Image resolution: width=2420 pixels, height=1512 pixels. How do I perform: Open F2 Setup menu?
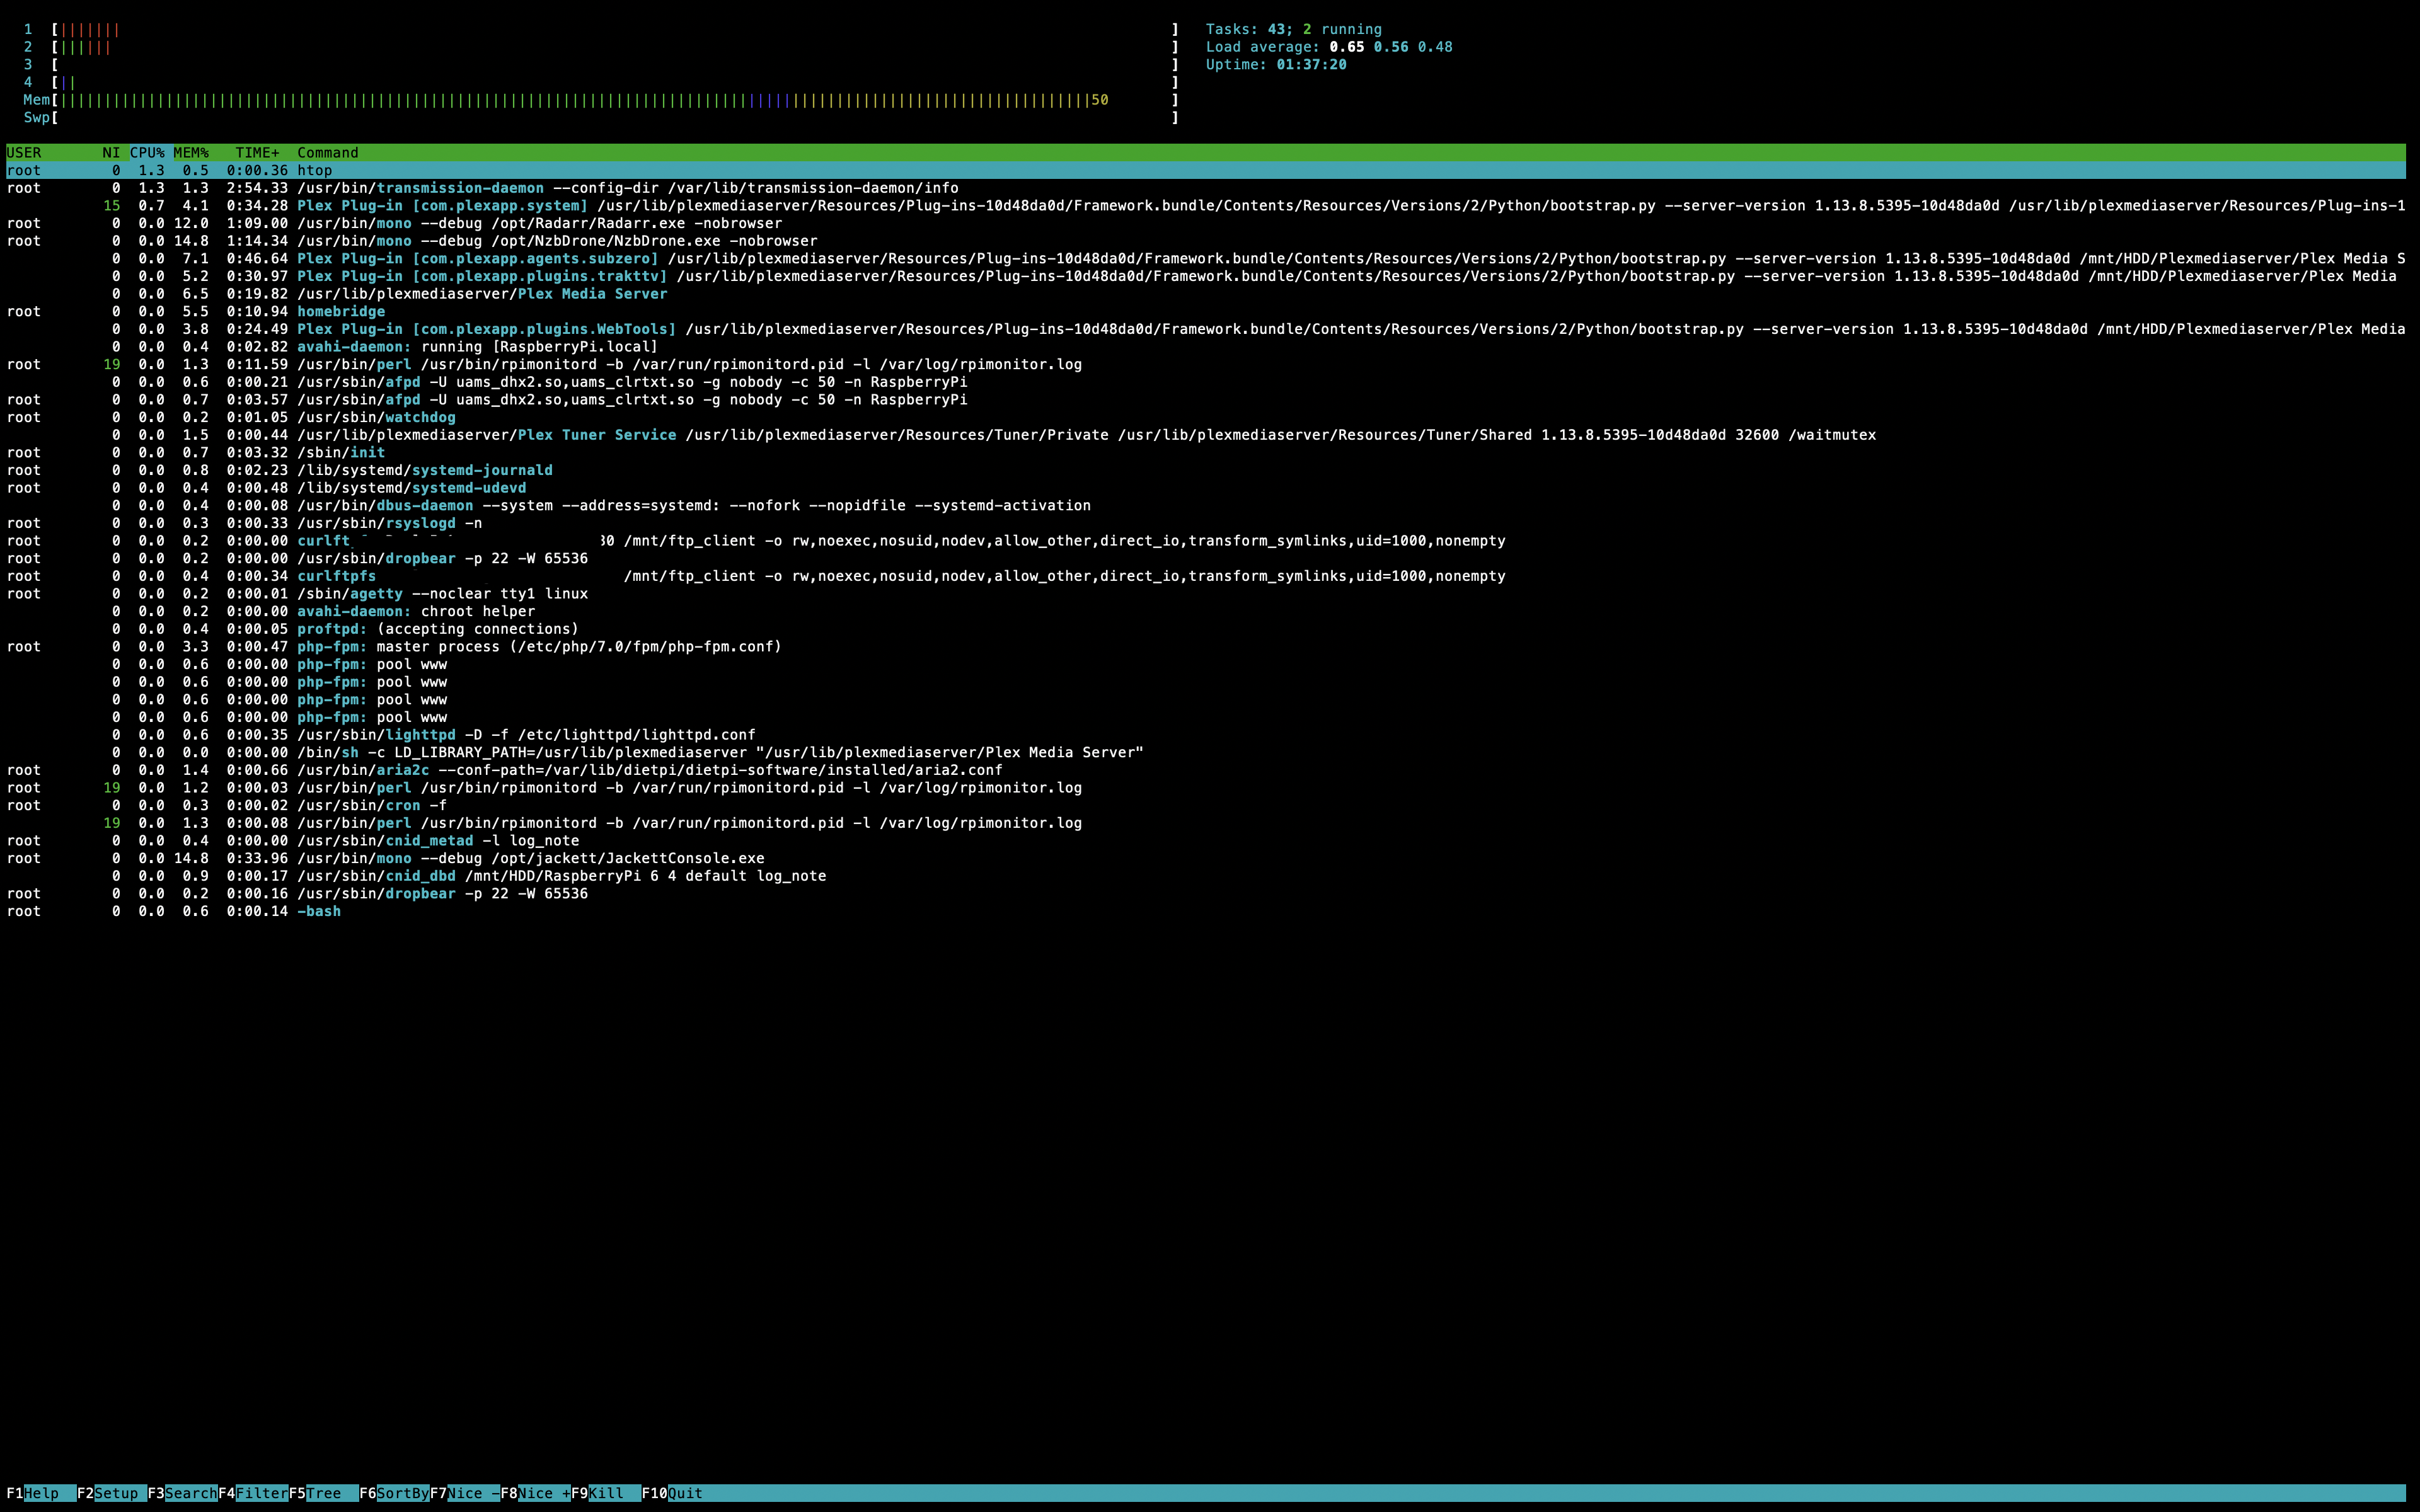pyautogui.click(x=111, y=1493)
